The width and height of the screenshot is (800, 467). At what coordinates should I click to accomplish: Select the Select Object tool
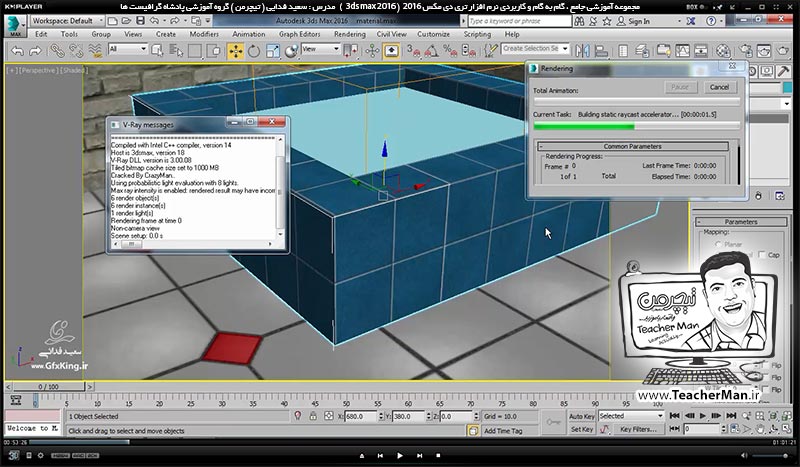pyautogui.click(x=157, y=51)
